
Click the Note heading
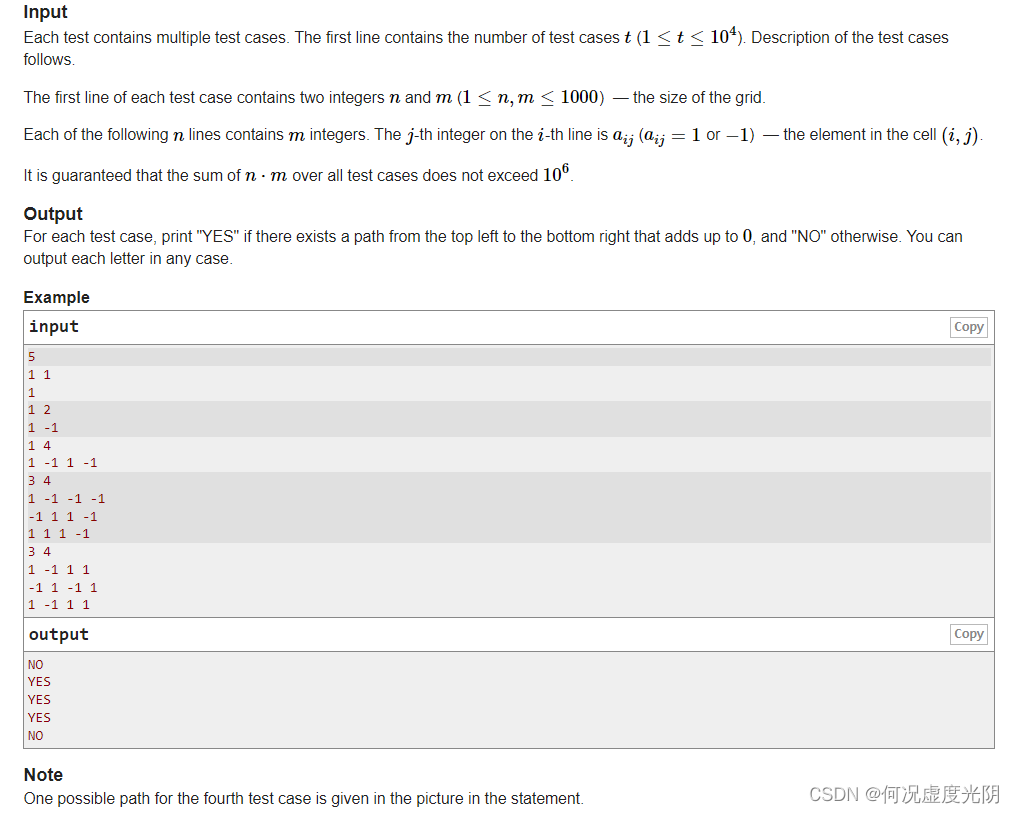41,775
